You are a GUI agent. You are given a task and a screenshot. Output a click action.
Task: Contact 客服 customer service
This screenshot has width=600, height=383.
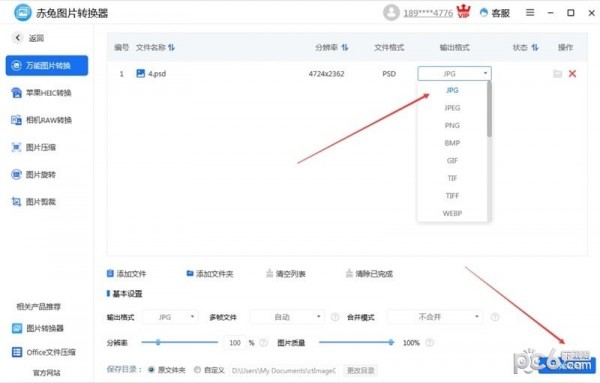494,13
